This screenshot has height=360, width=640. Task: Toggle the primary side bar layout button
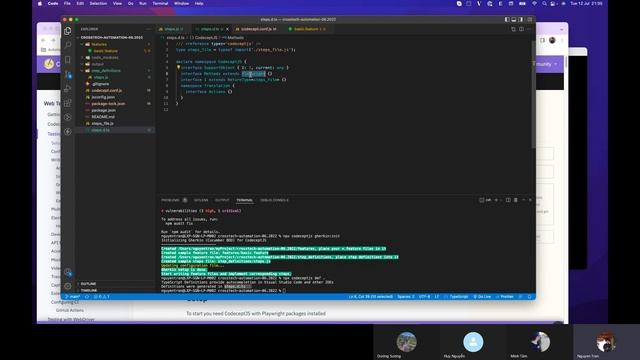(x=507, y=20)
